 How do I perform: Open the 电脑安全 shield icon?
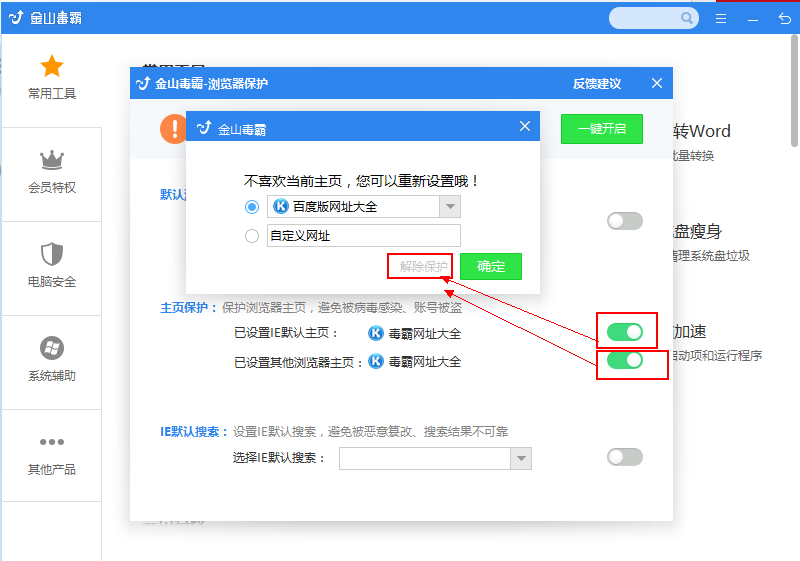[52, 254]
